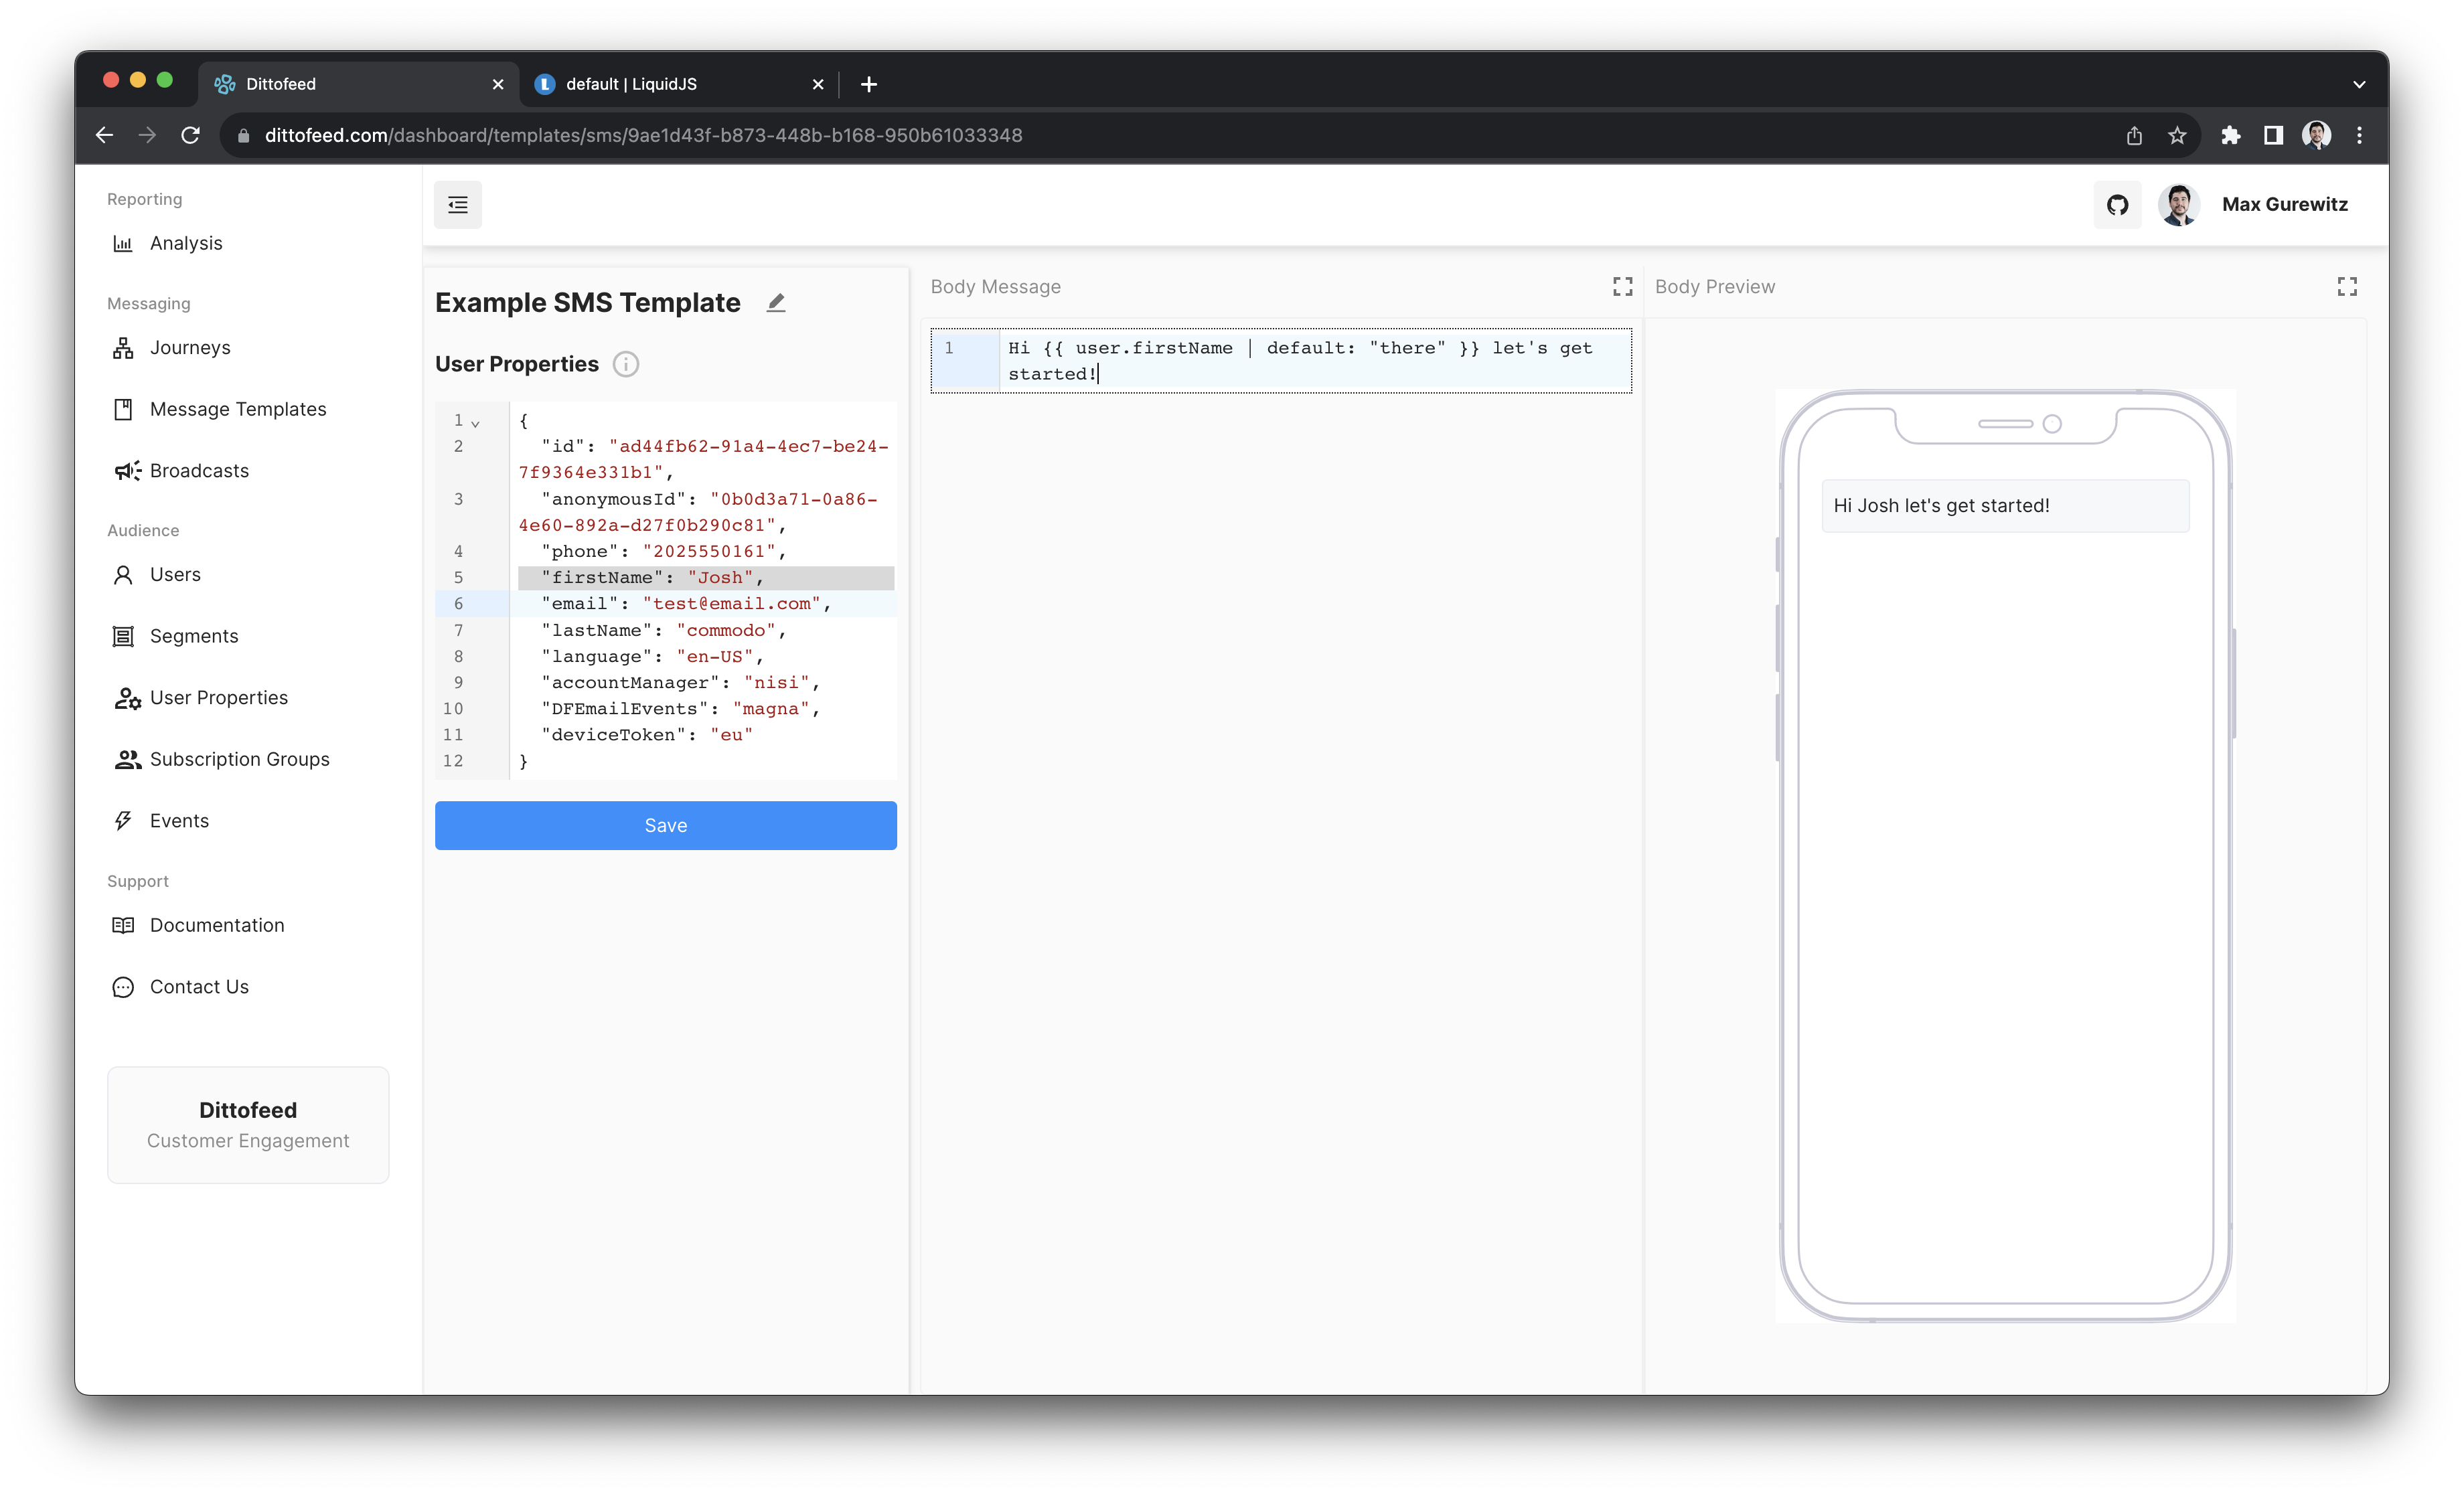Open Subscription Groups from the sidebar
The image size is (2464, 1494).
click(240, 759)
